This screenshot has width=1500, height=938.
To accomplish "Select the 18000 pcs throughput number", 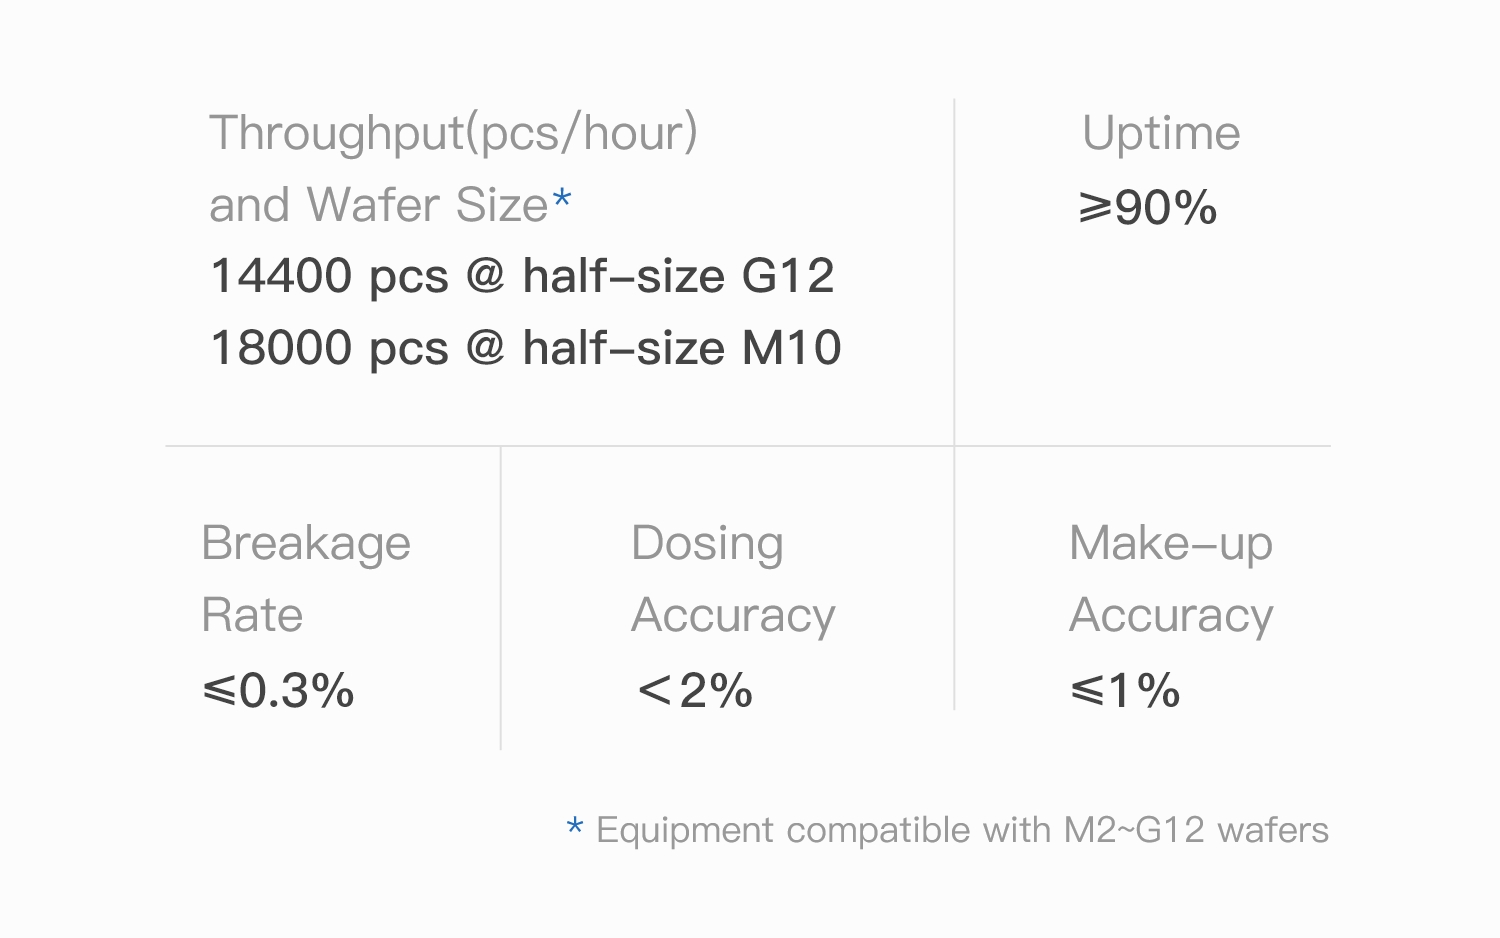I will point(329,348).
